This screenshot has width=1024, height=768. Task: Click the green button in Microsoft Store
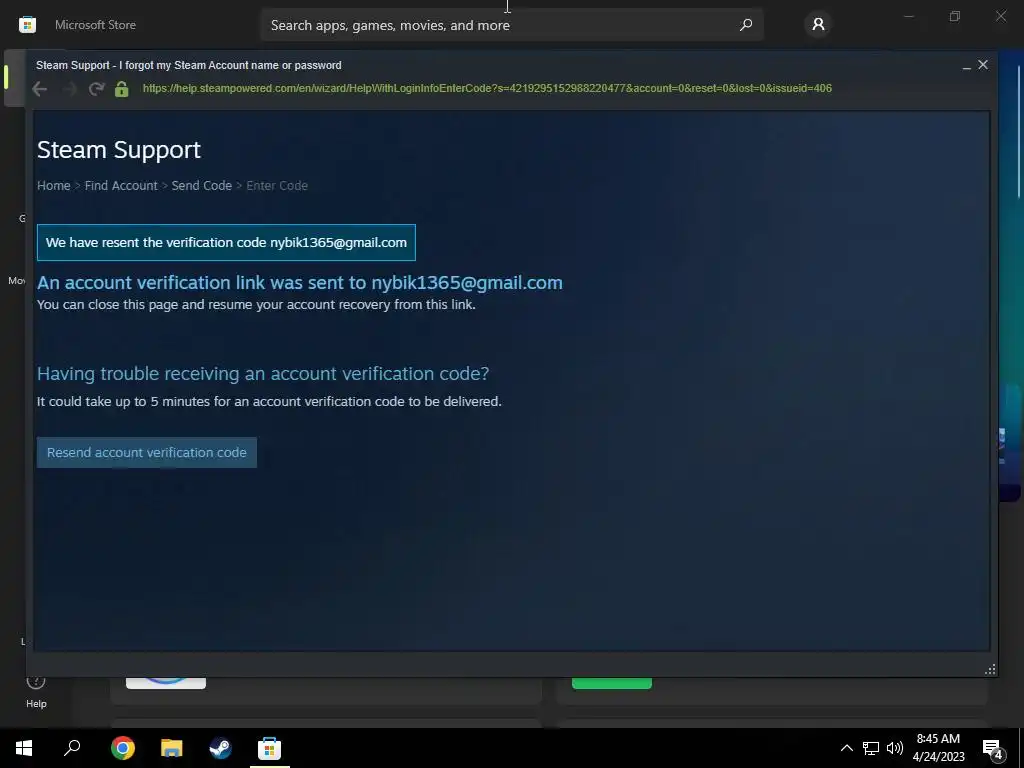click(x=612, y=682)
